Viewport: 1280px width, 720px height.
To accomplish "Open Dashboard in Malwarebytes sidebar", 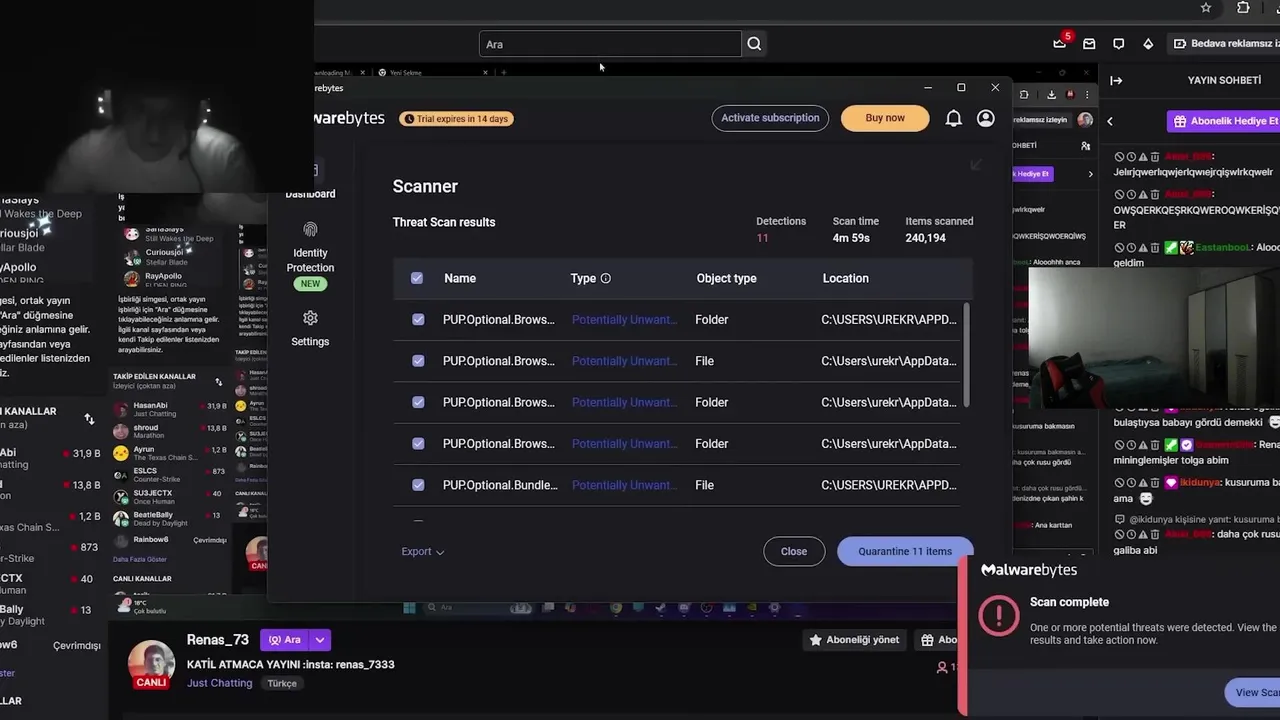I will click(310, 194).
